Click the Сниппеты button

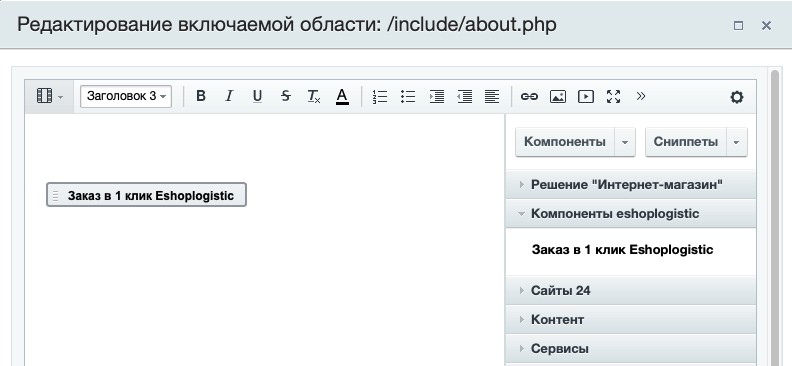click(686, 142)
